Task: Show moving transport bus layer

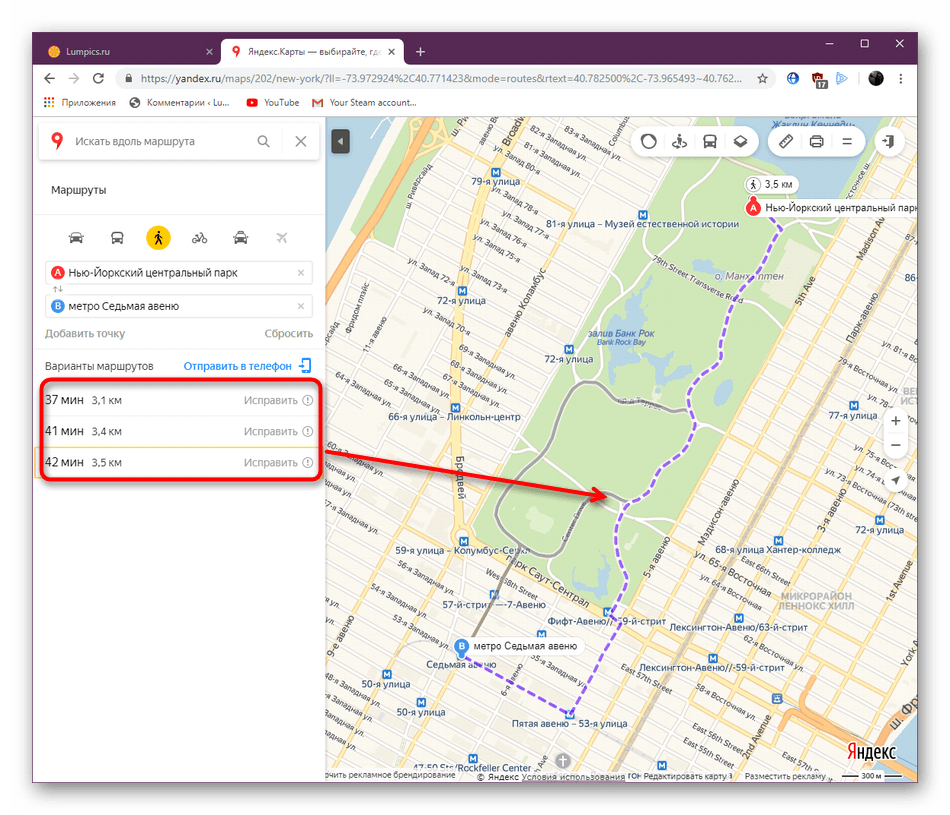Action: (x=709, y=141)
